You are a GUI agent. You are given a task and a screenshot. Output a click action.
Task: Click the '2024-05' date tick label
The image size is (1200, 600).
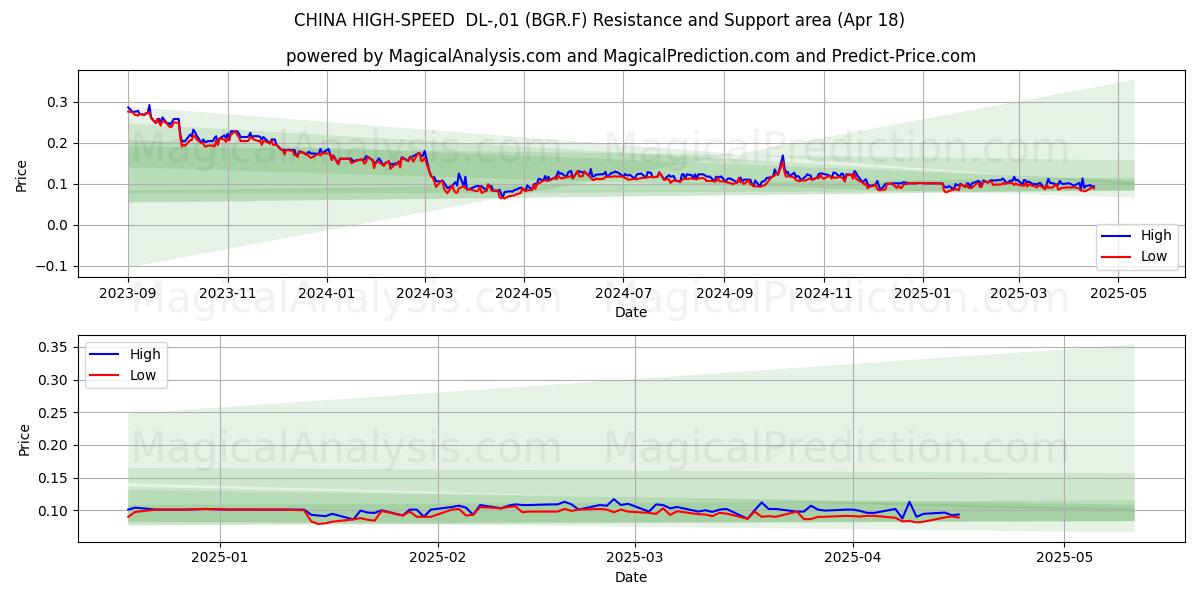[x=526, y=293]
